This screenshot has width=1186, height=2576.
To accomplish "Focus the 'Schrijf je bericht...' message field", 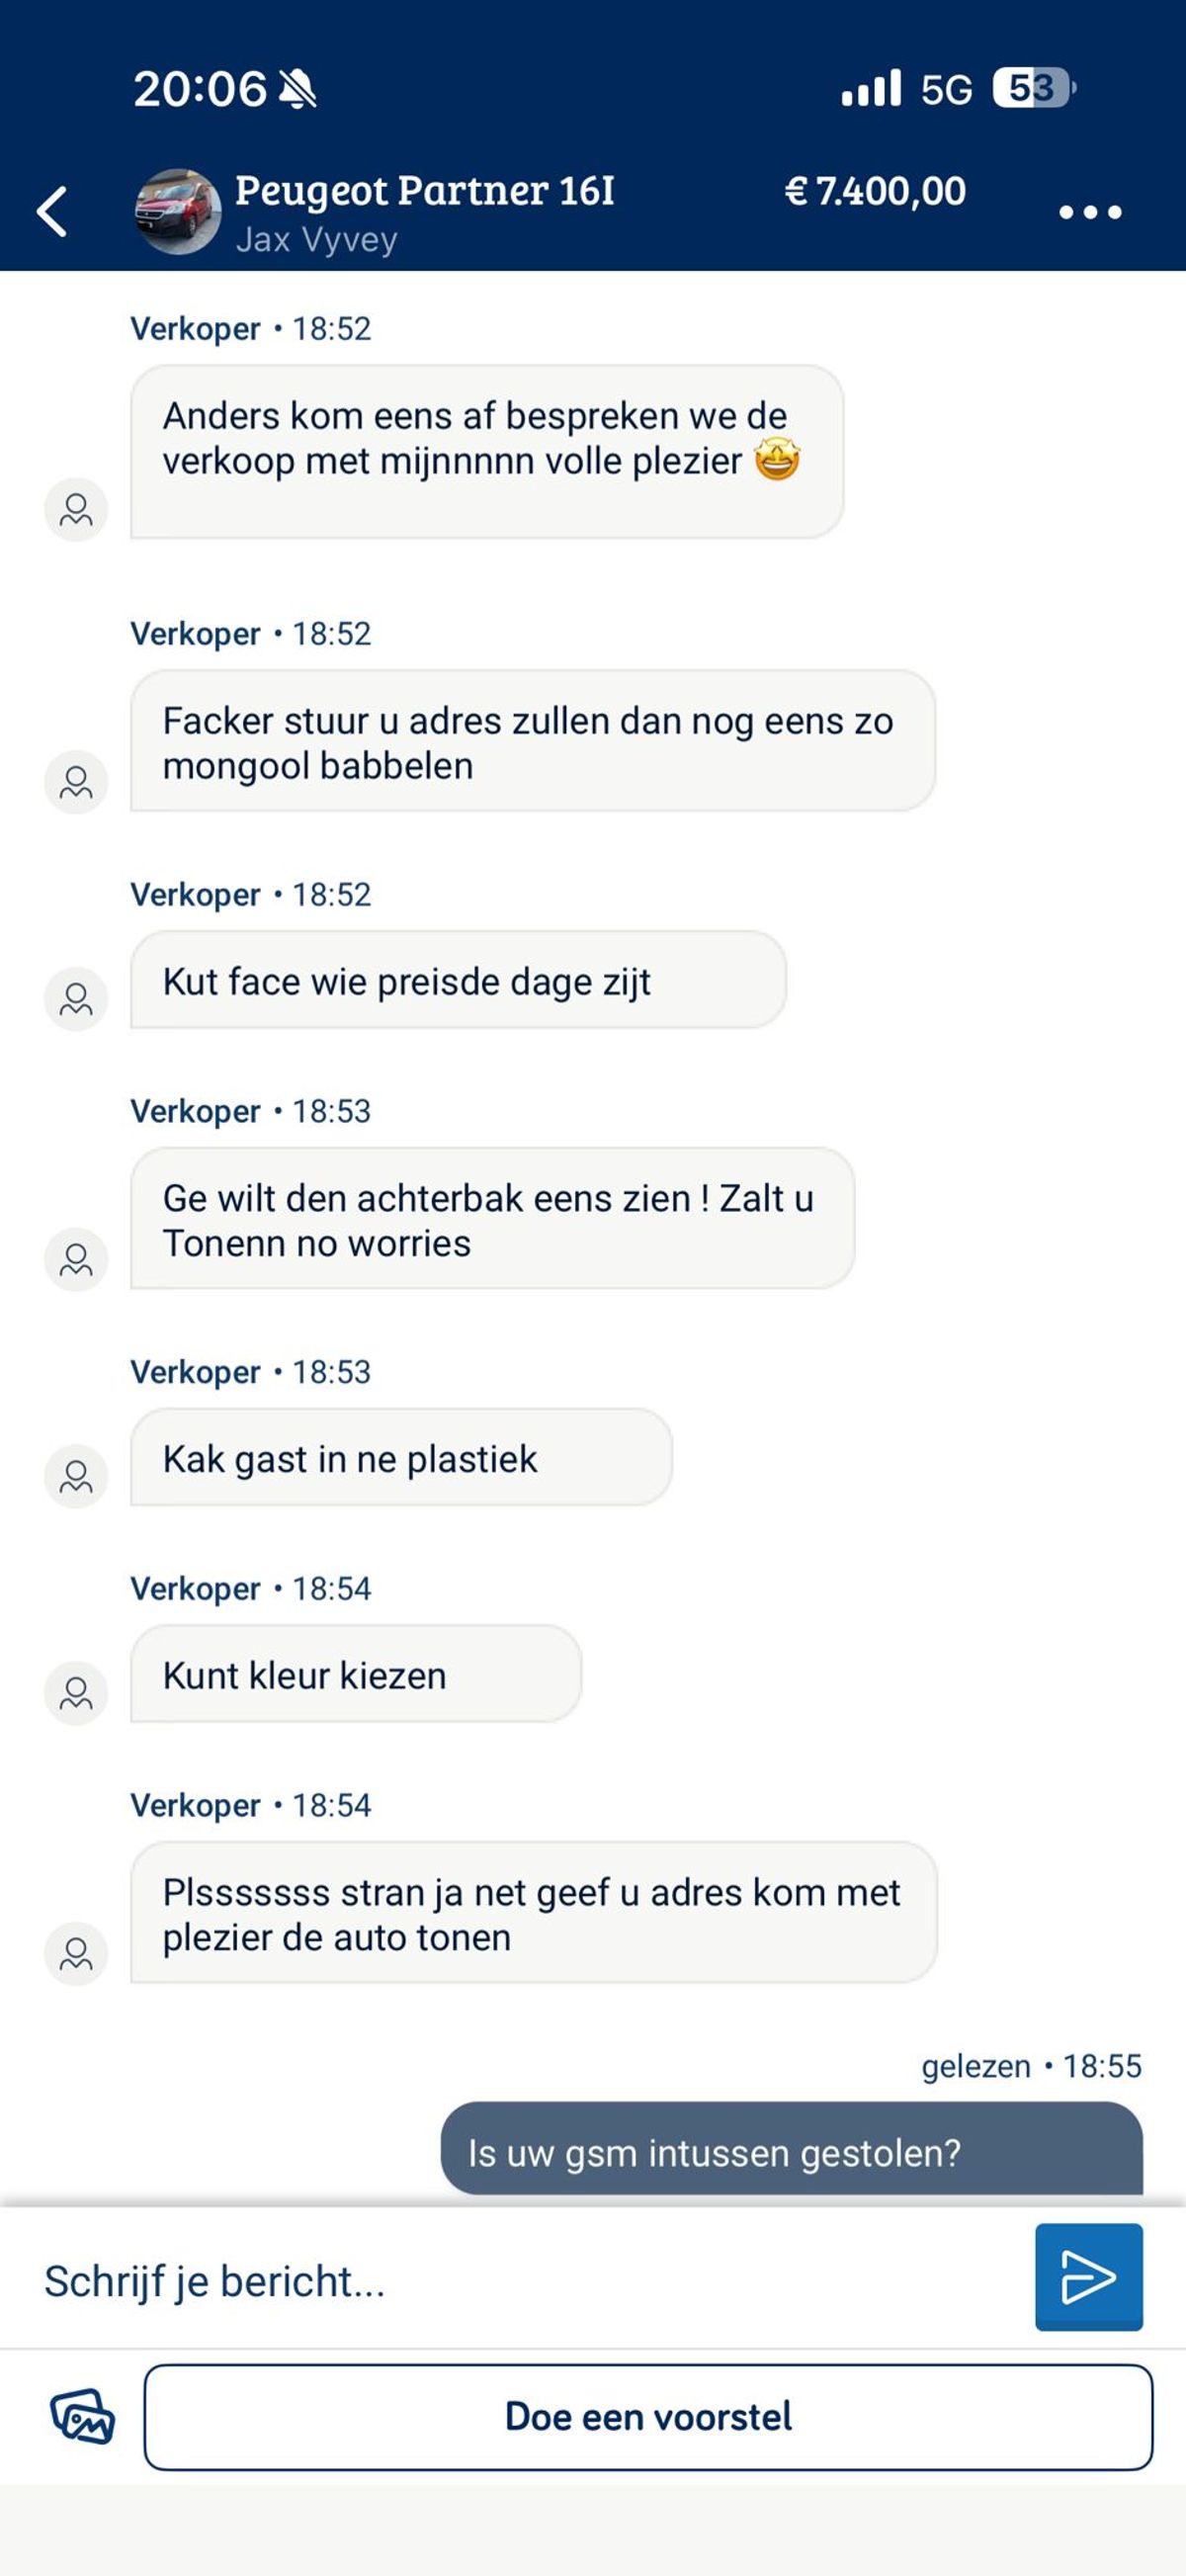I will click(520, 2281).
